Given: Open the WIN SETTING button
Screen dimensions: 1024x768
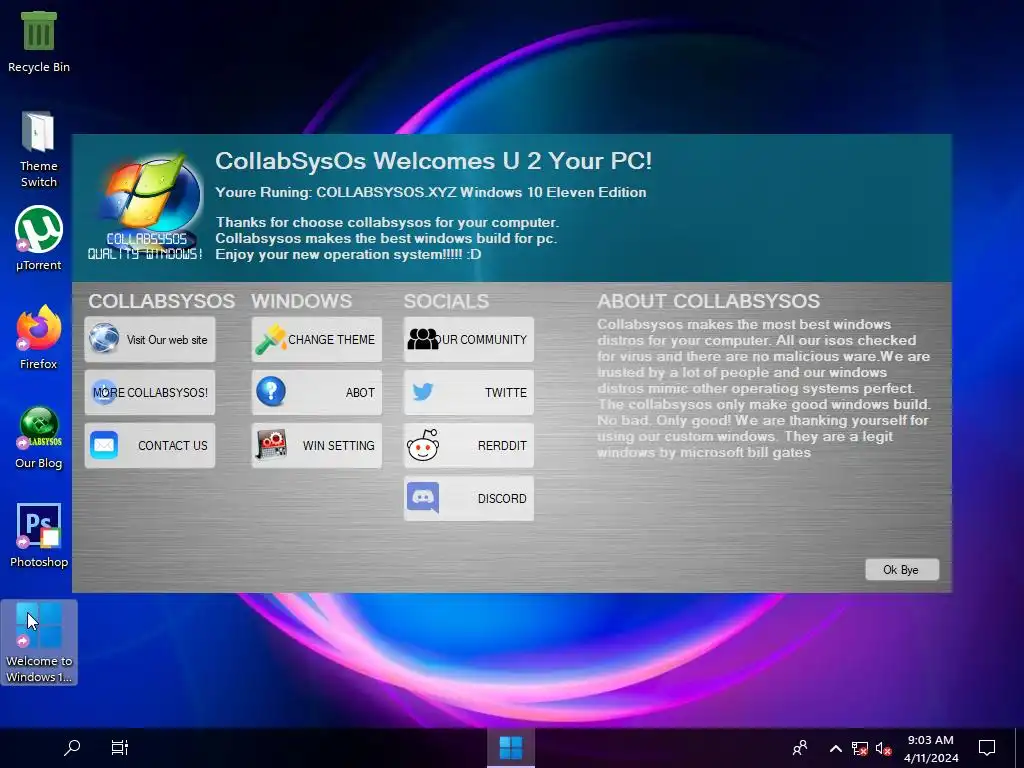Looking at the screenshot, I should tap(317, 445).
